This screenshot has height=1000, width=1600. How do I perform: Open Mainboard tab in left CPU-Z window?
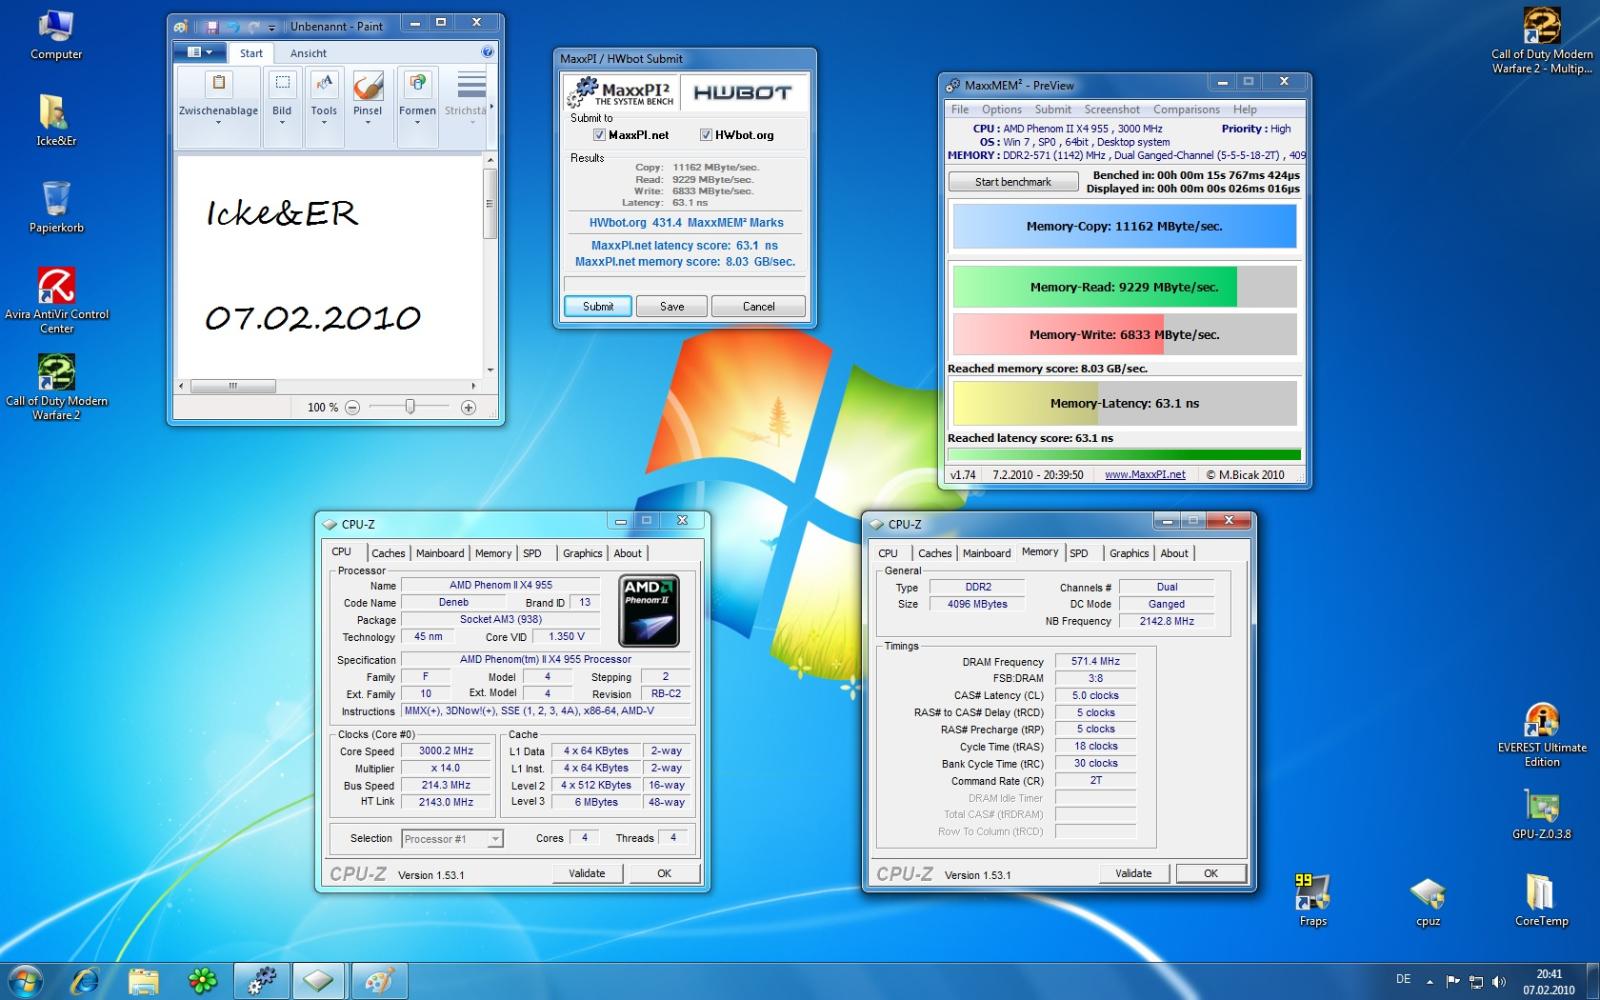pyautogui.click(x=440, y=553)
